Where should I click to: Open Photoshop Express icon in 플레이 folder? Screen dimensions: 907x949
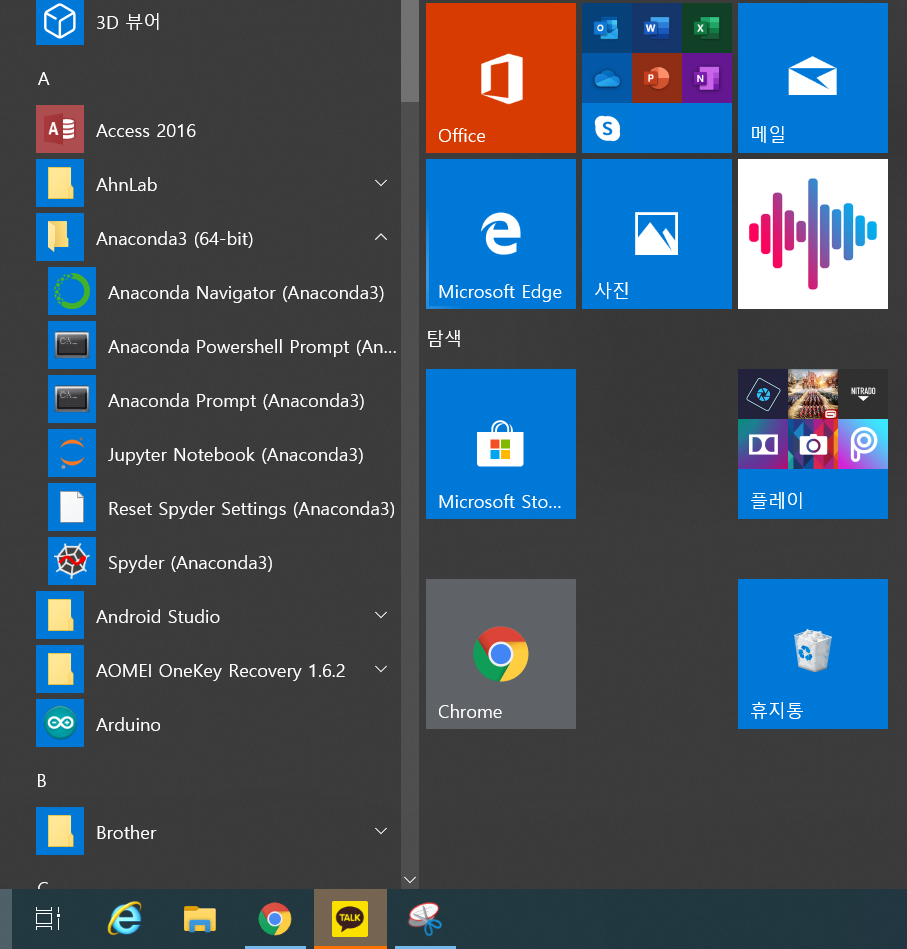(x=763, y=394)
